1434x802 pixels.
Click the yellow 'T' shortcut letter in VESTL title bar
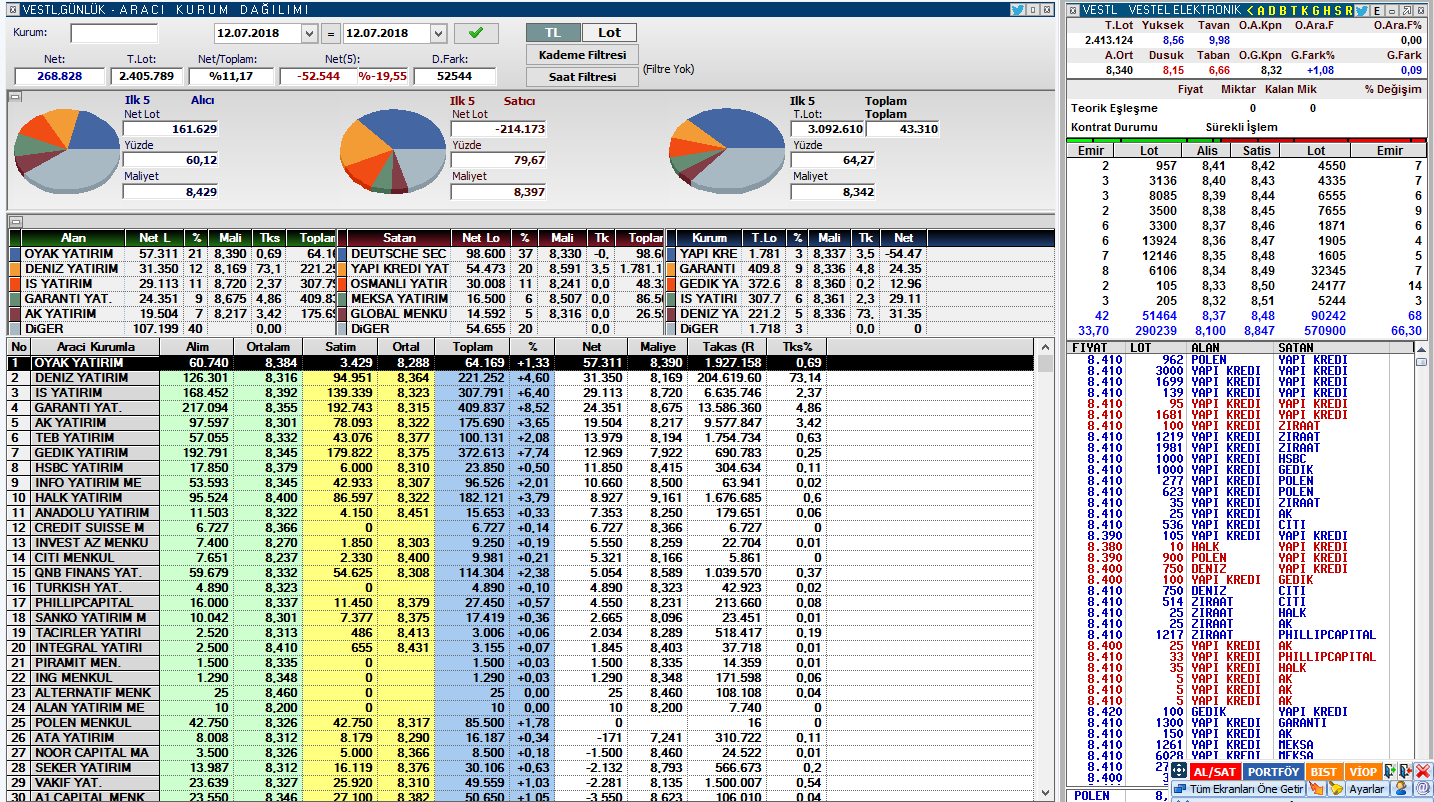pyautogui.click(x=1294, y=11)
